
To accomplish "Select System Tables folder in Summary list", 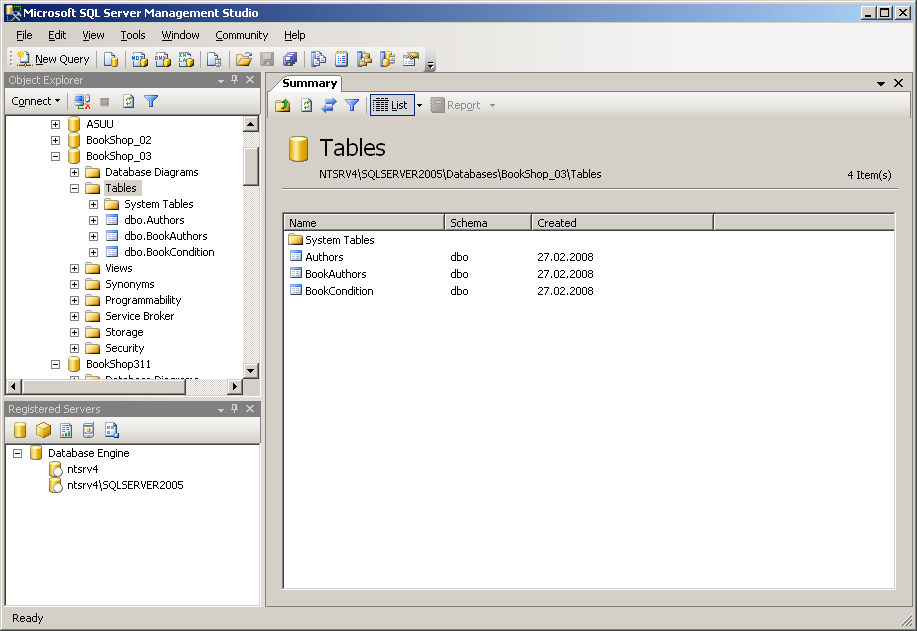I will [339, 240].
